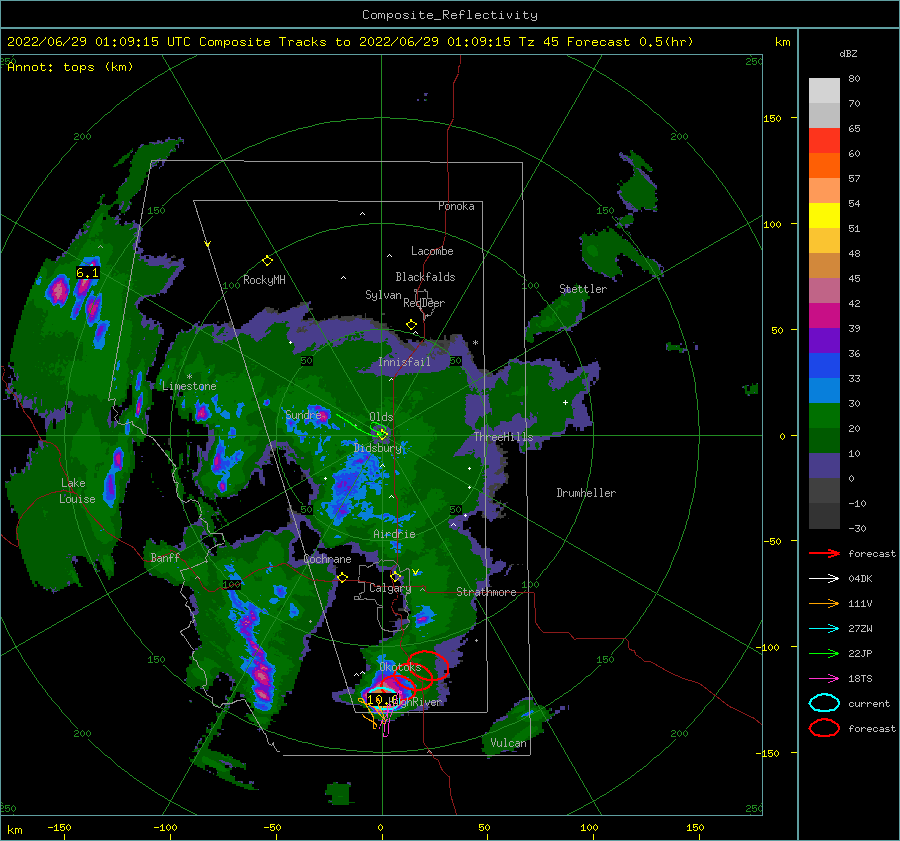Viewport: 900px width, 841px height.
Task: Pick the red swatch above 60 dBZ
Action: (x=824, y=141)
